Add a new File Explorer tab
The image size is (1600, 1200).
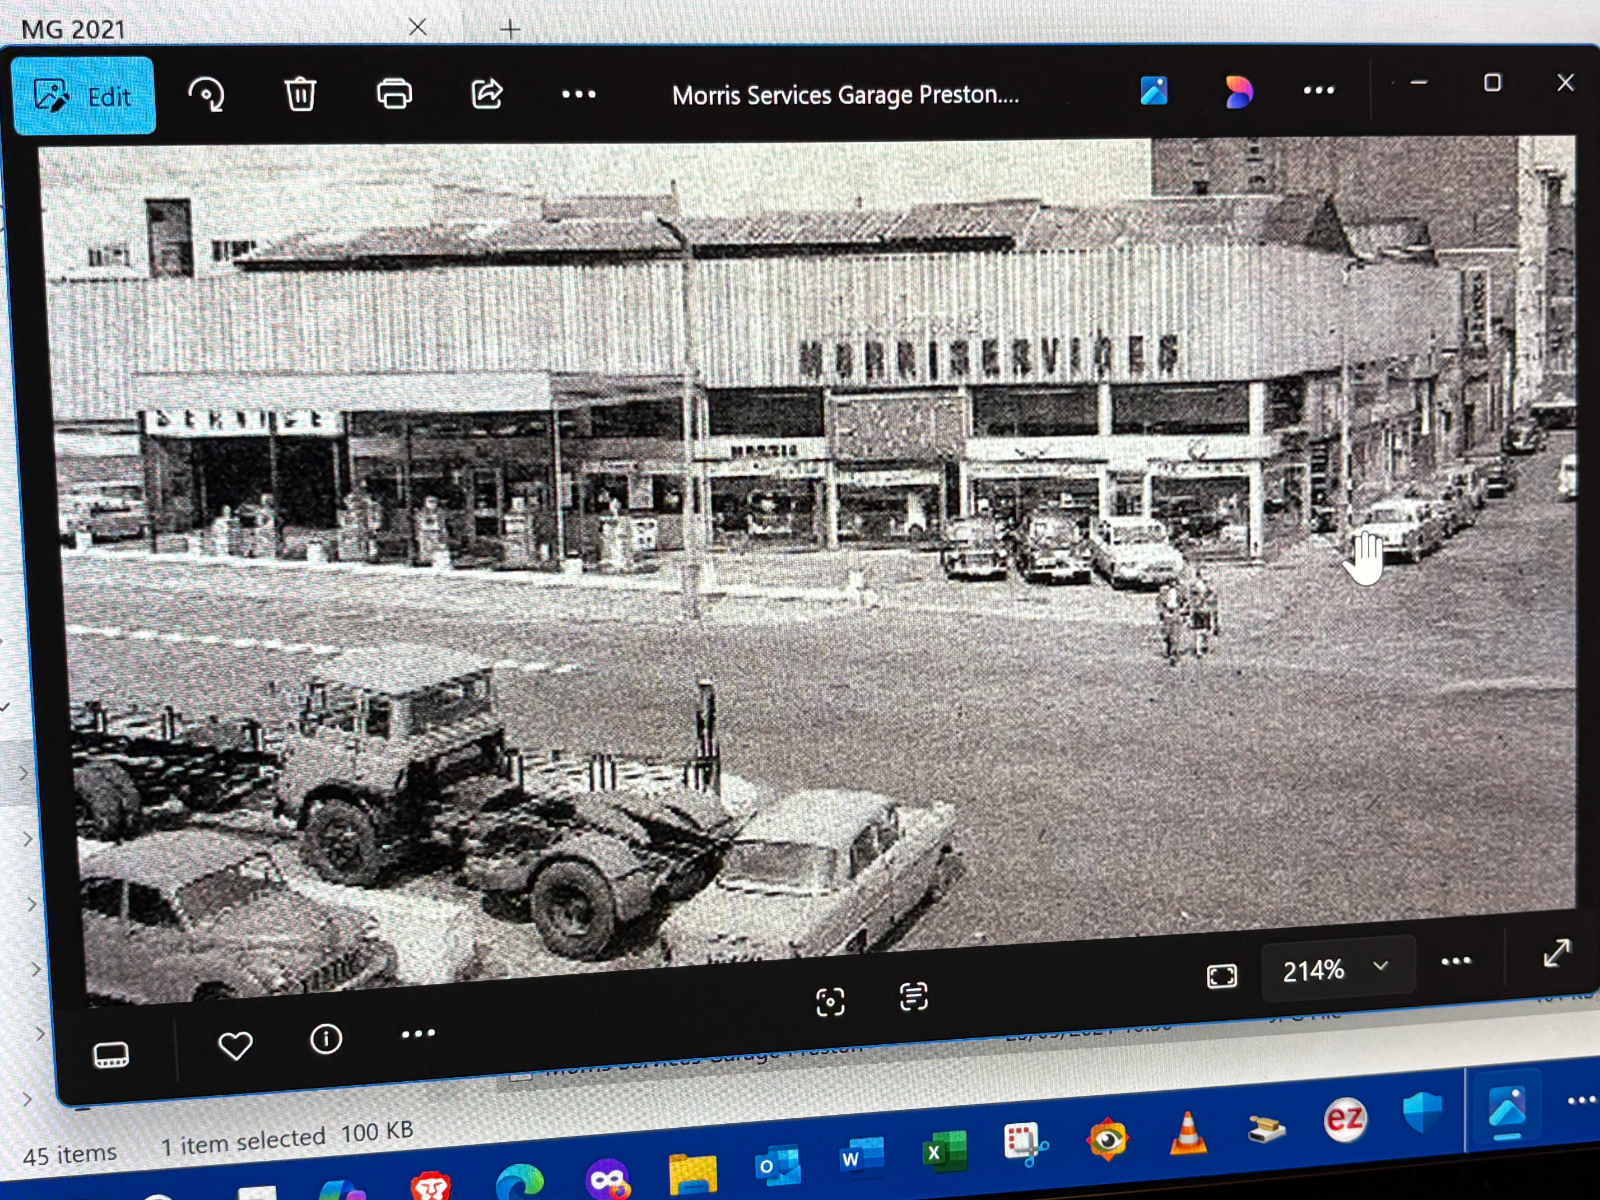click(510, 29)
